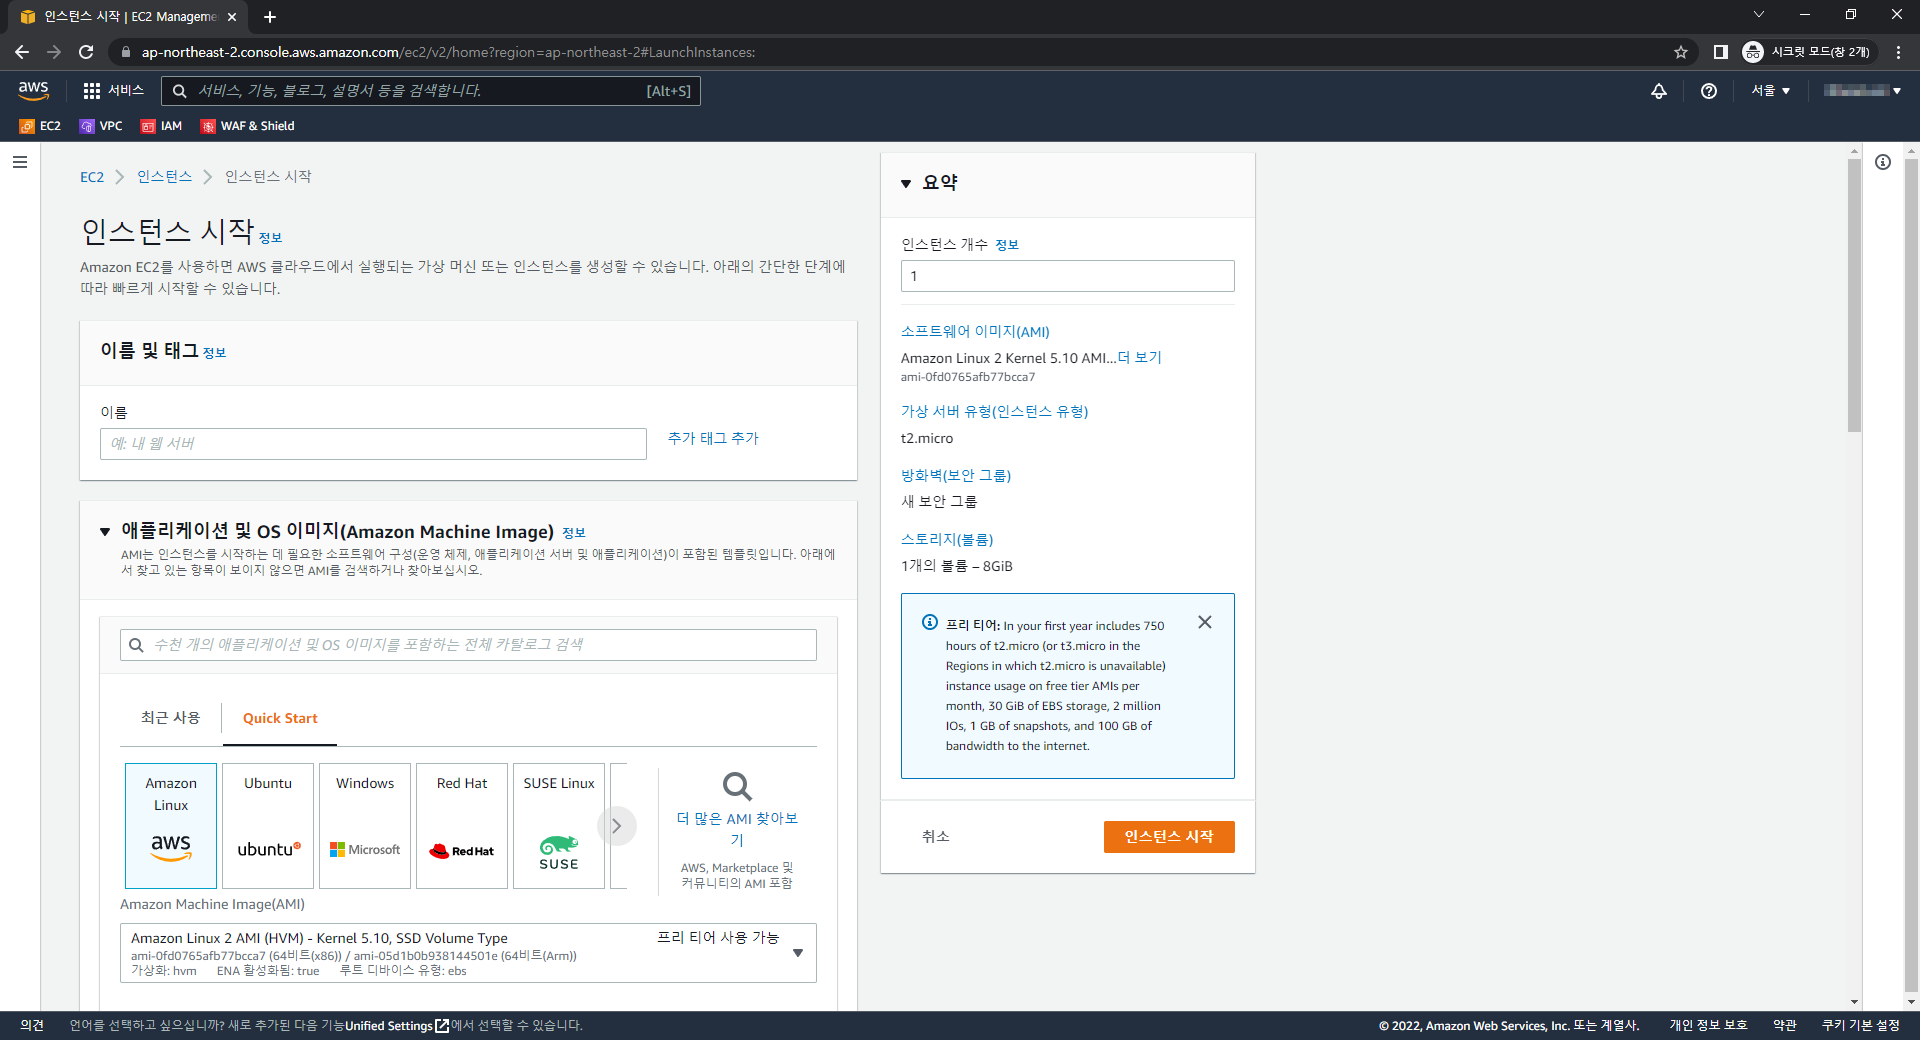1920x1040 pixels.
Task: Open a new browser tab
Action: [270, 17]
